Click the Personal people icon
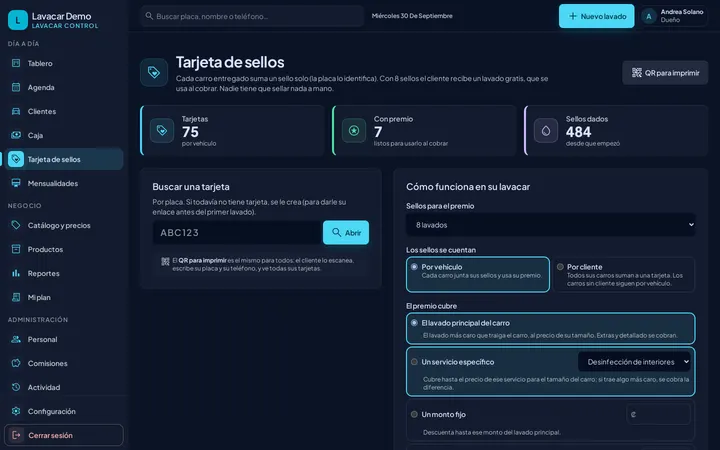 [x=16, y=339]
